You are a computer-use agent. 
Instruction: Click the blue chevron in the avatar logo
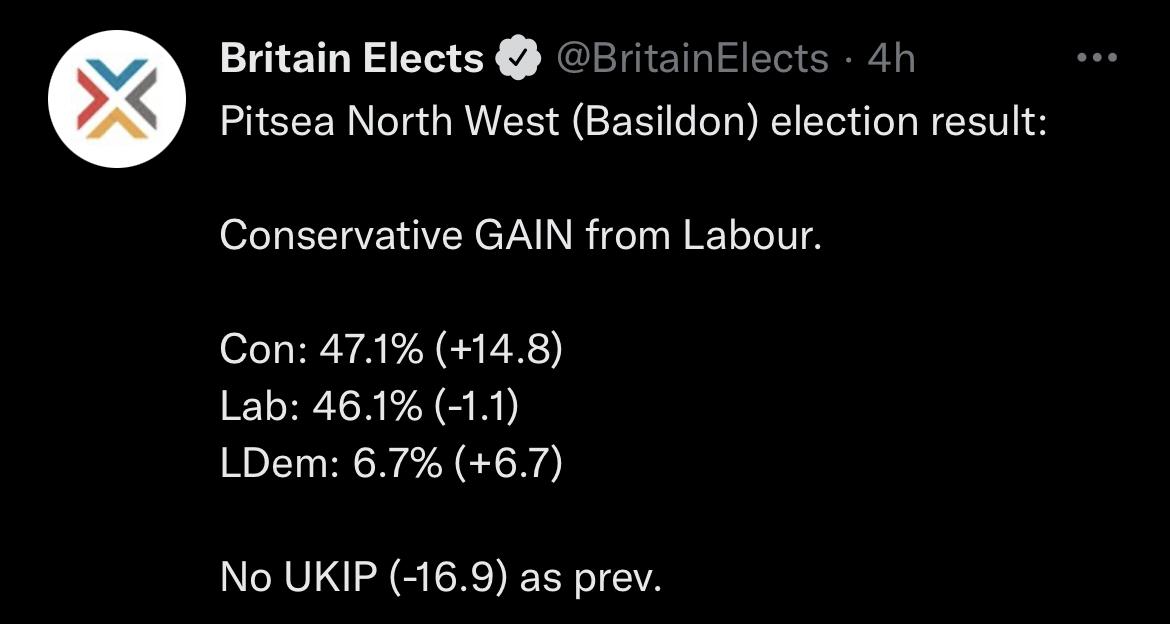coord(117,70)
